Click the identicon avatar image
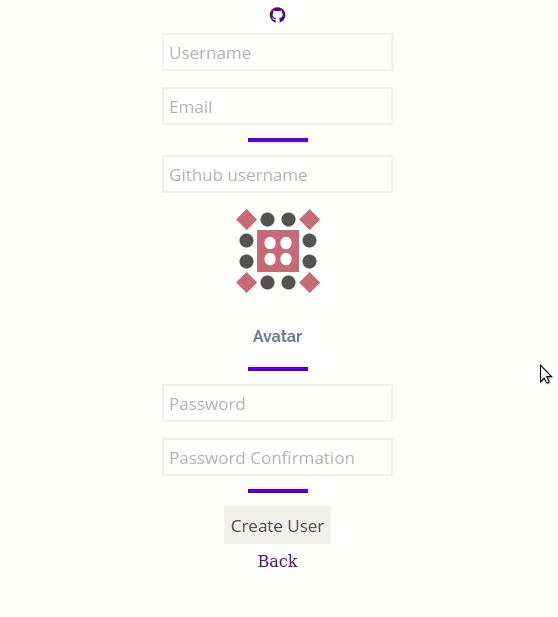The height and width of the screenshot is (617, 558). coord(278,251)
